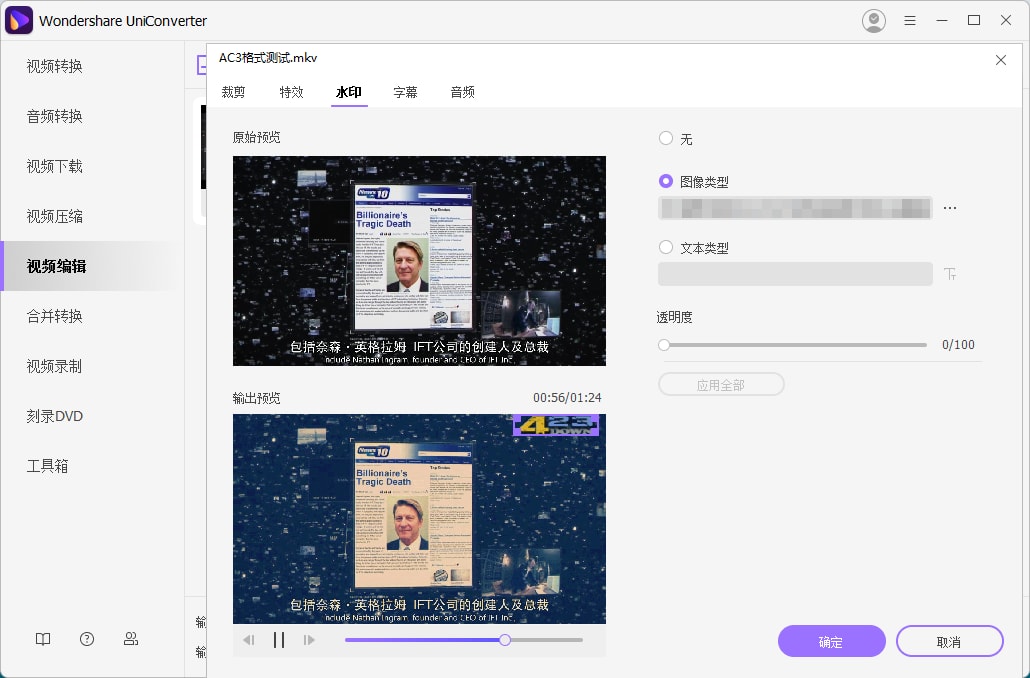
Task: Open the user guide book icon
Action: (42, 639)
